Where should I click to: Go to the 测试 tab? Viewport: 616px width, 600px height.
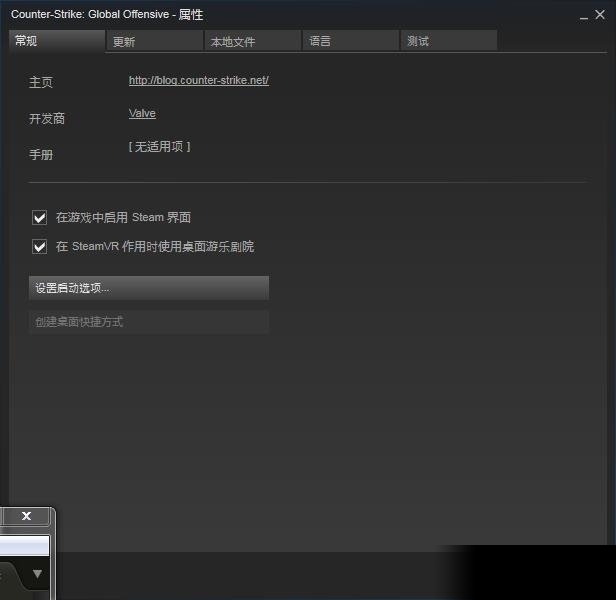click(x=449, y=40)
